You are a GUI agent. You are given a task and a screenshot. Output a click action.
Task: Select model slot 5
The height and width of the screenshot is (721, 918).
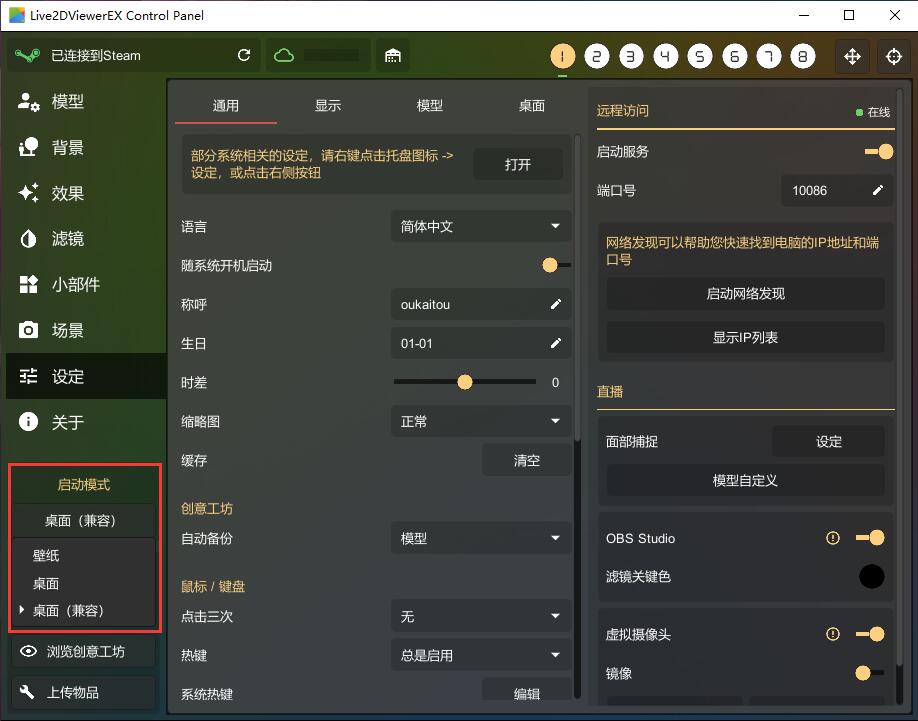[x=700, y=56]
